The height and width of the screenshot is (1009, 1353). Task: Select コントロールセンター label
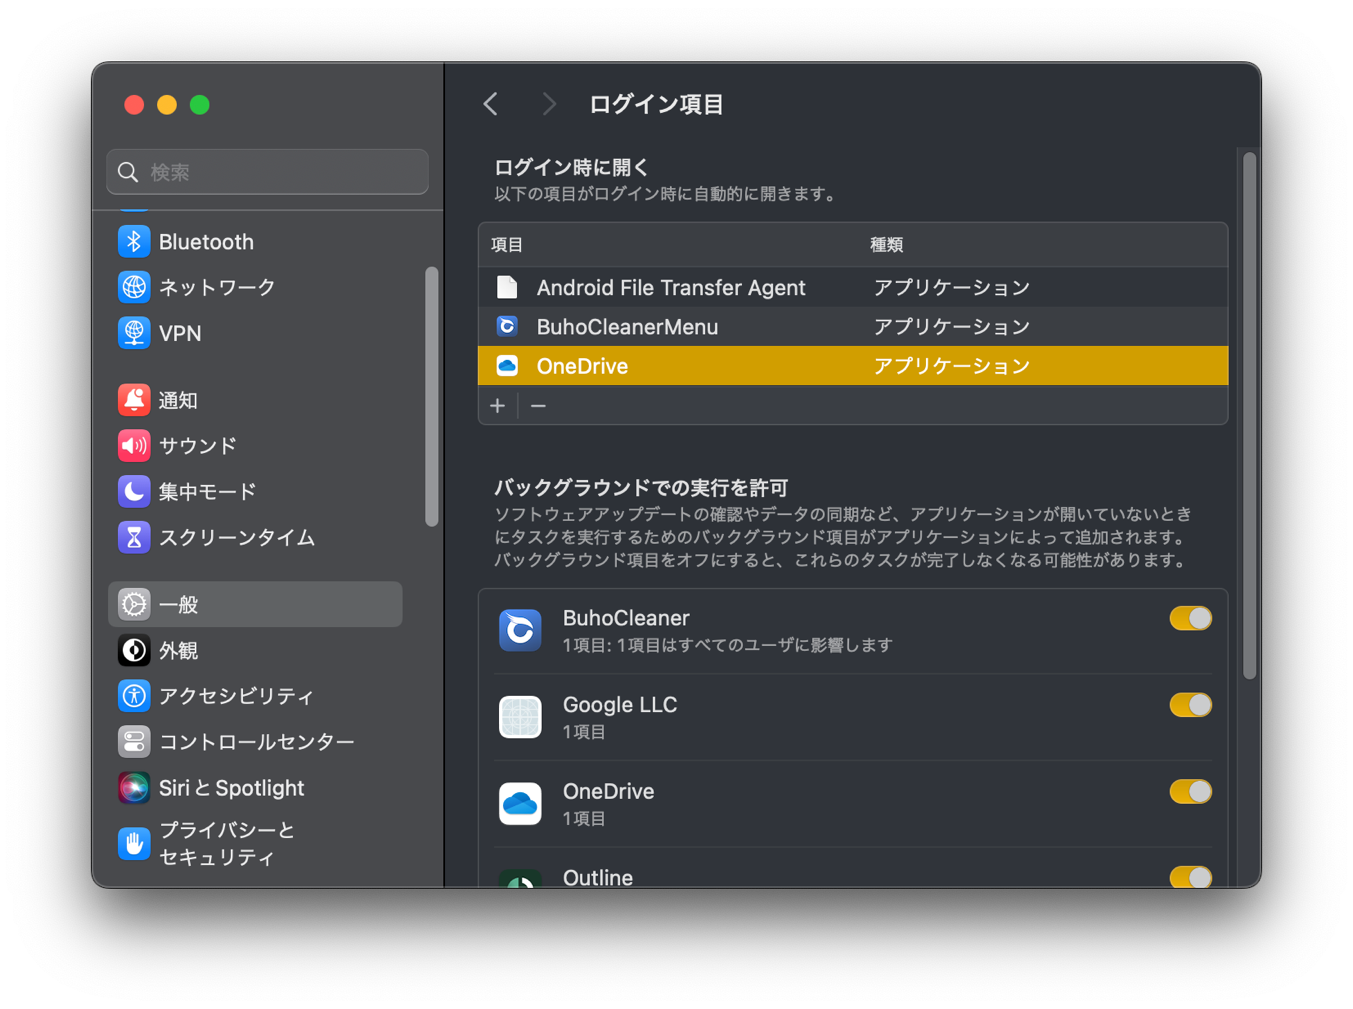click(257, 742)
